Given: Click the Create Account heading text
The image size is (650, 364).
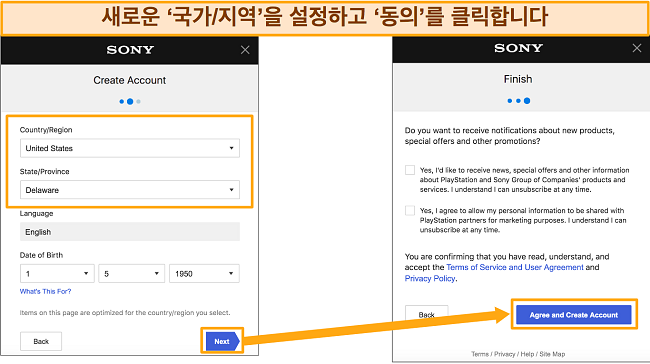Looking at the screenshot, I should pos(130,80).
